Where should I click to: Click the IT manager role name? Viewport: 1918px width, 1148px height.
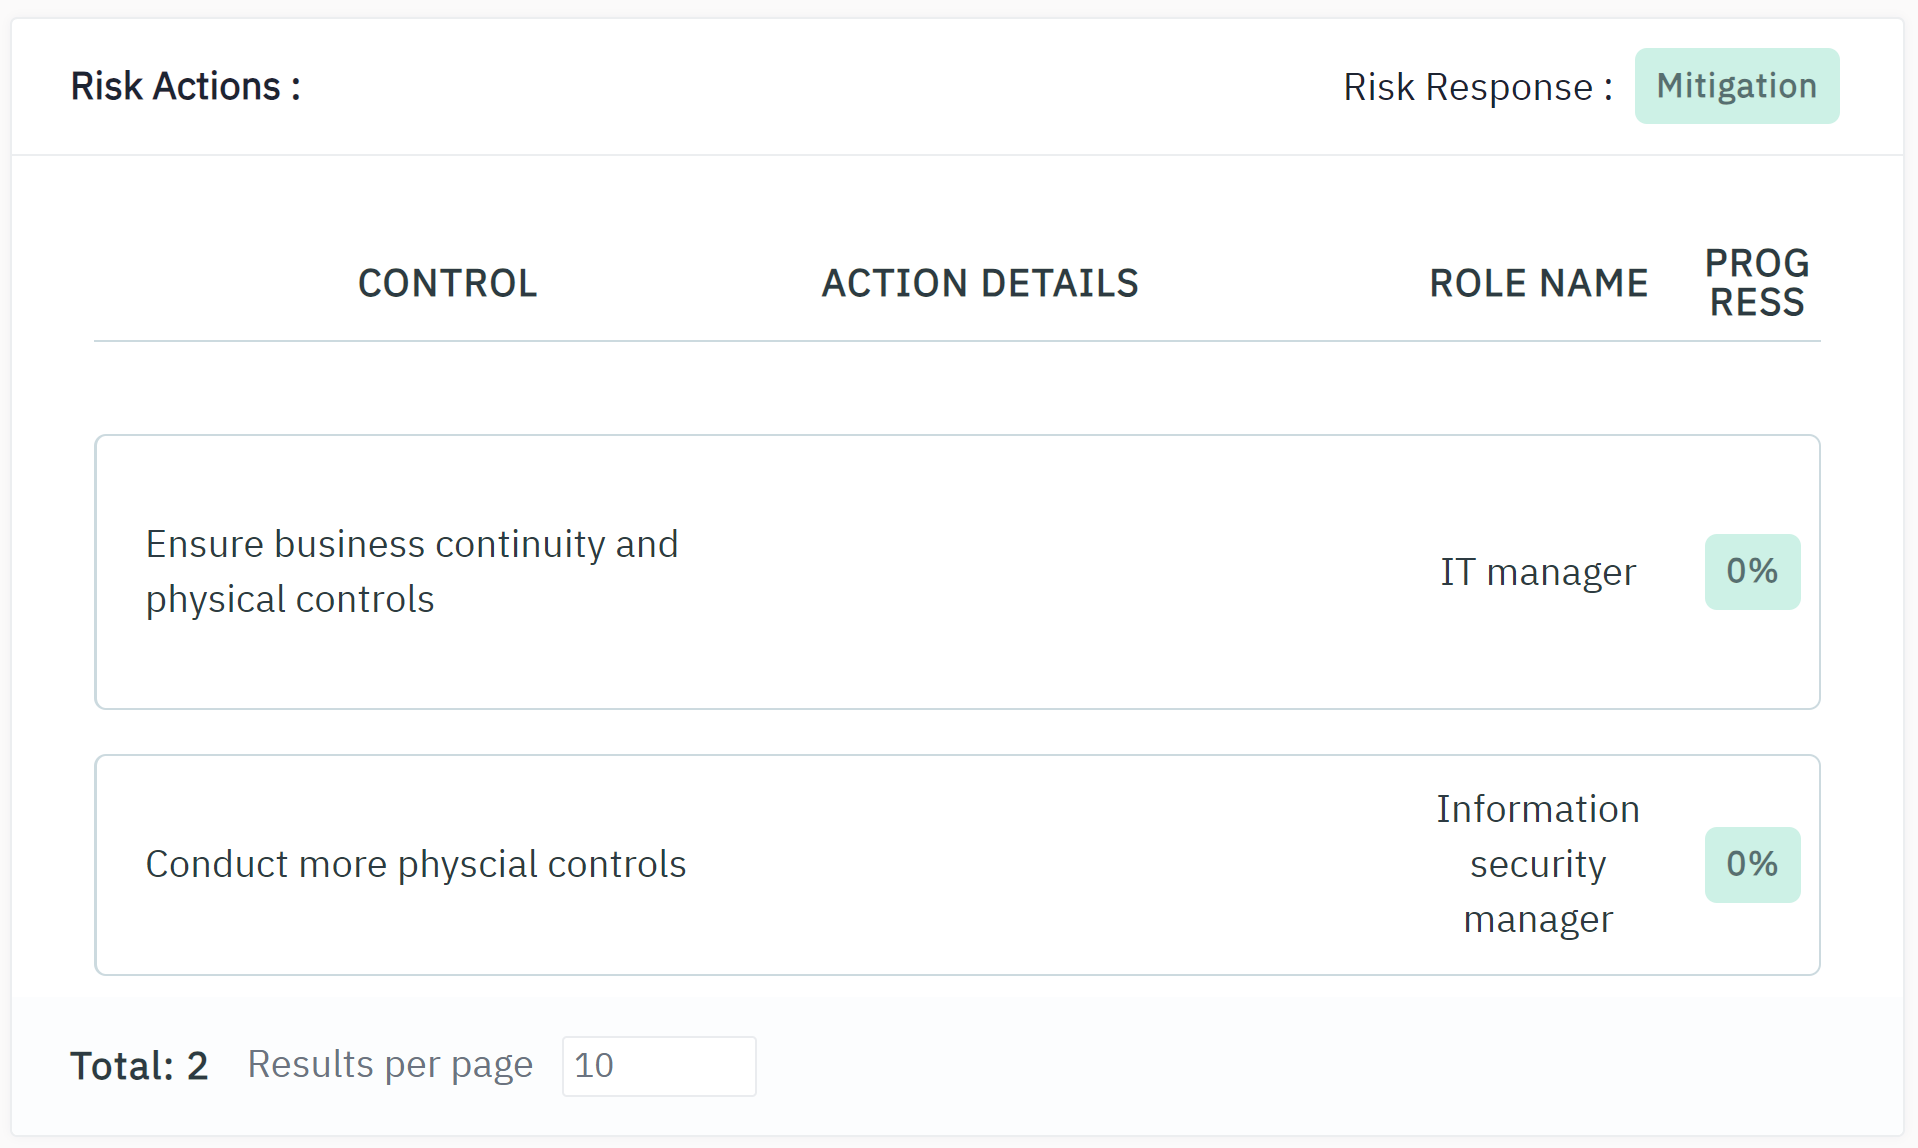1537,571
